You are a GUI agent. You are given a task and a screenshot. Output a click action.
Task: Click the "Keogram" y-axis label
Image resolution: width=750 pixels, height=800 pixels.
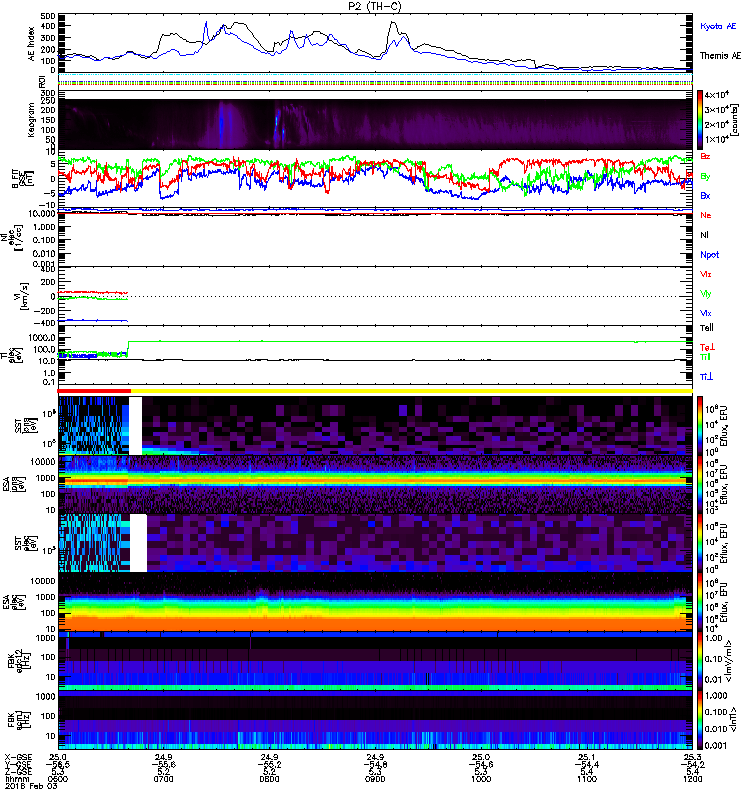32,120
